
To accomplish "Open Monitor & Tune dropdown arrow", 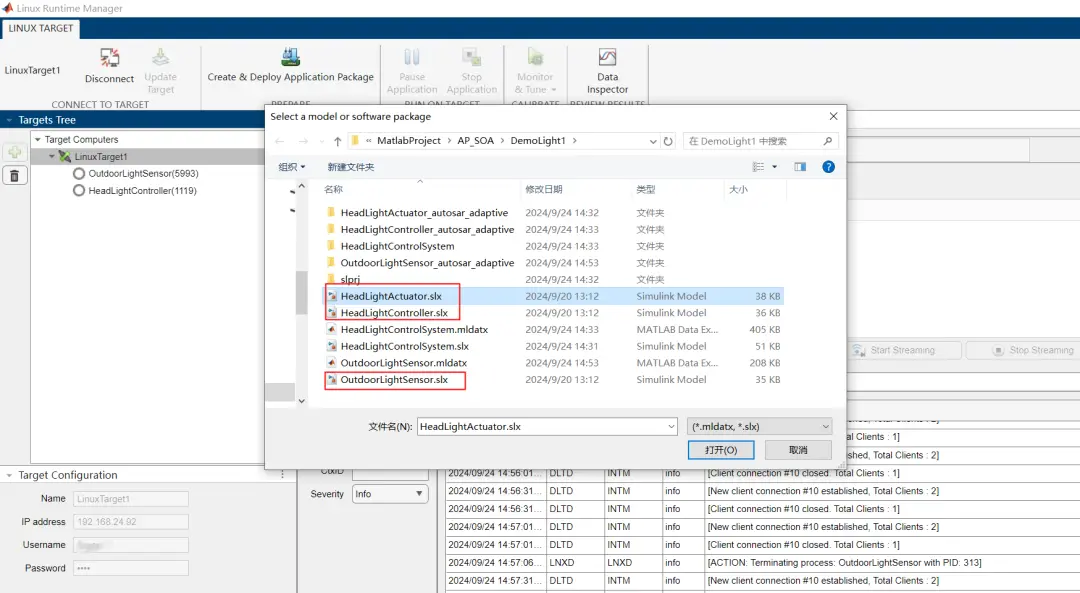I will 553,90.
